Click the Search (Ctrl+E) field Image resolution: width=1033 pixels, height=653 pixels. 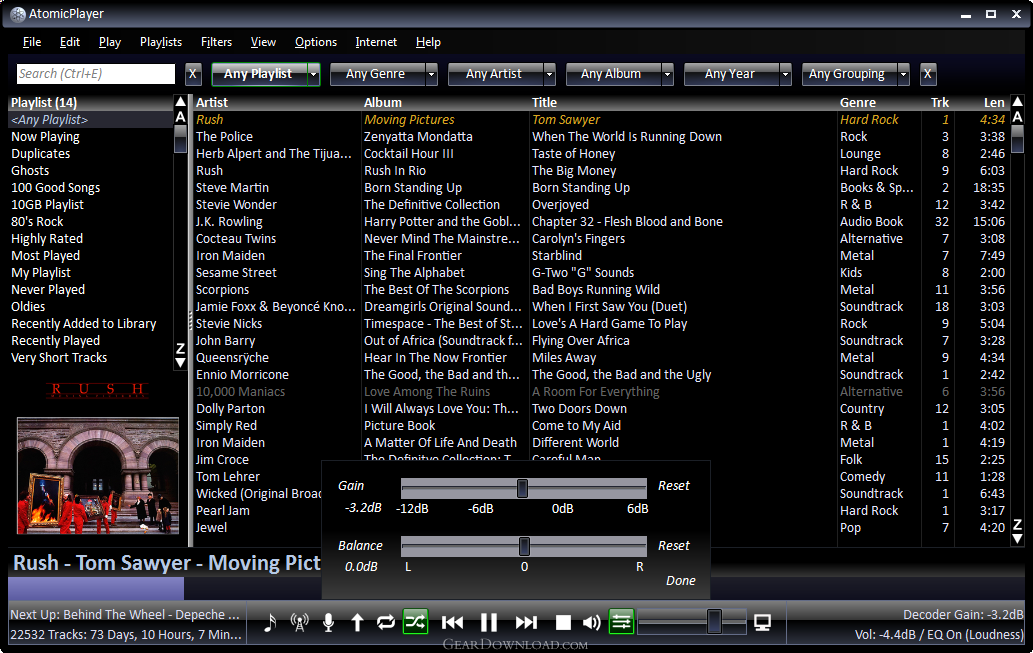tap(96, 74)
